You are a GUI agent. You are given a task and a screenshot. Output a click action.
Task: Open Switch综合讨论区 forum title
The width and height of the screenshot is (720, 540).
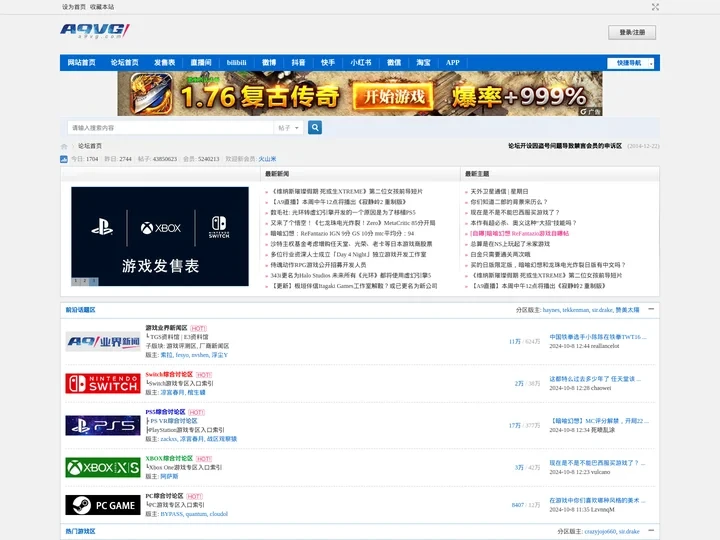169,374
